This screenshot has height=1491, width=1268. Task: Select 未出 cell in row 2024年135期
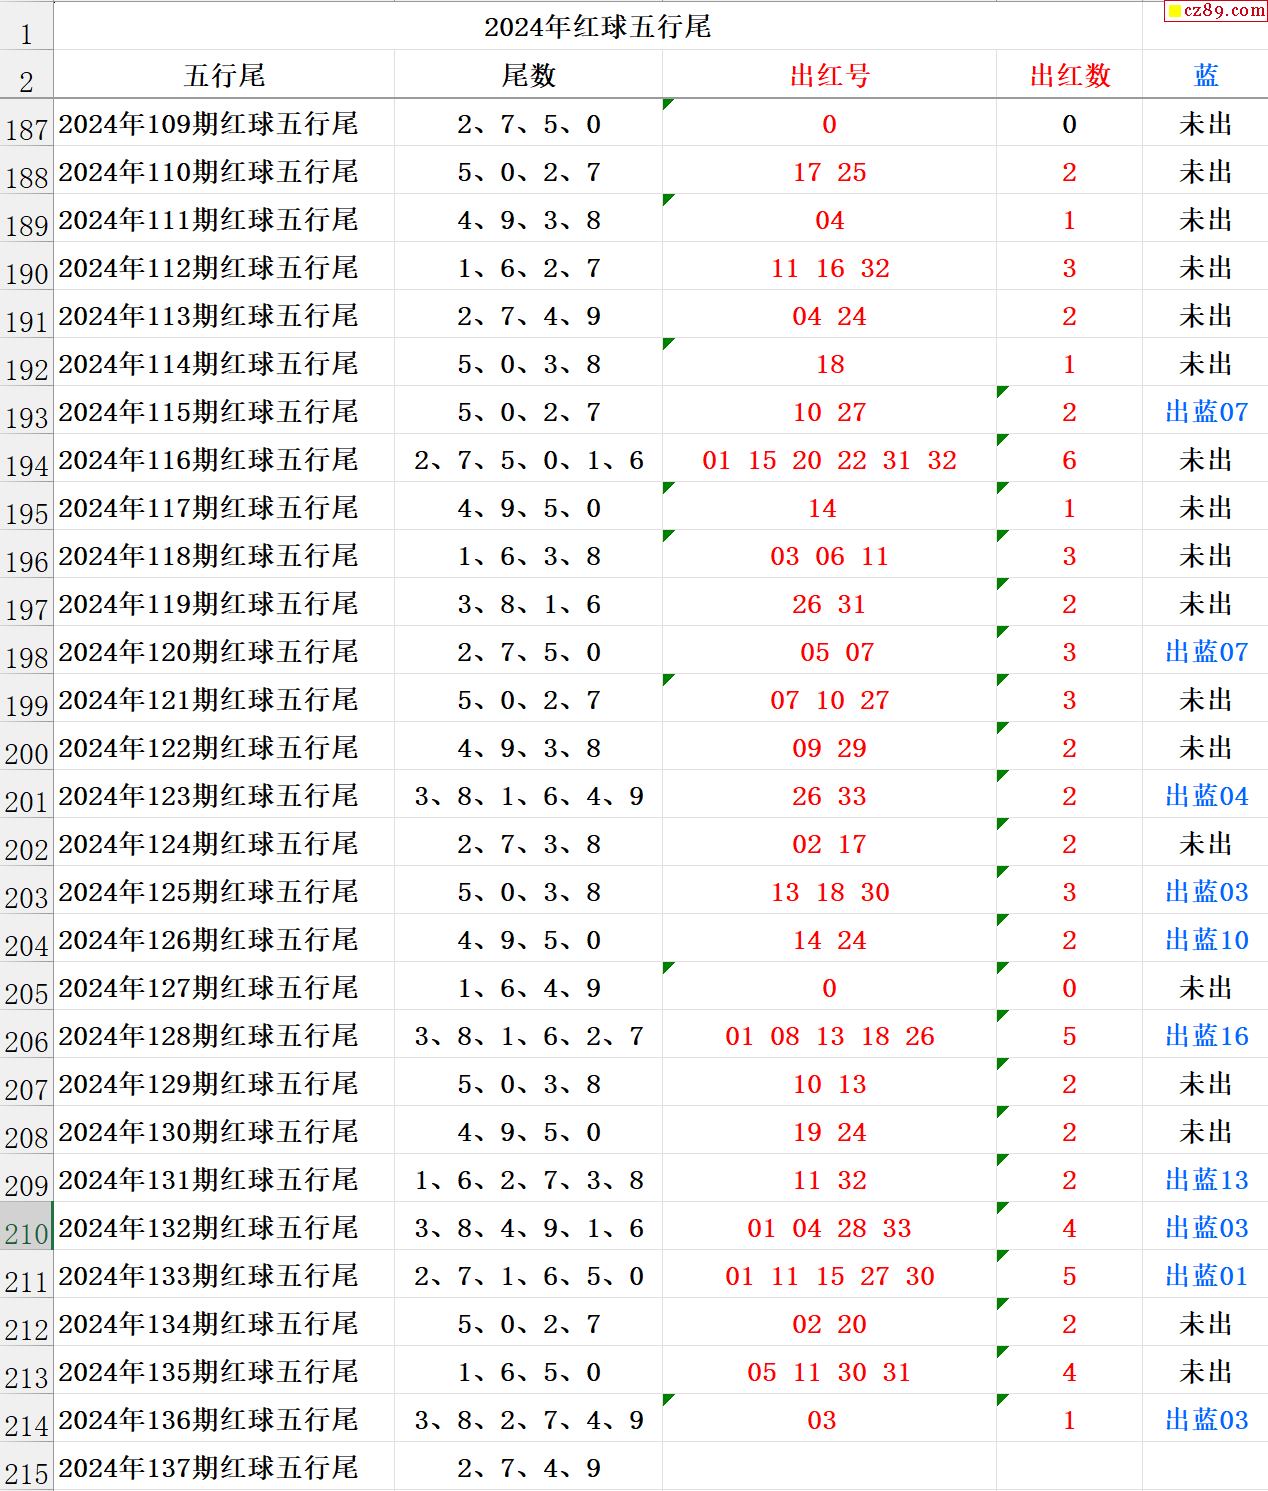pyautogui.click(x=1206, y=1372)
